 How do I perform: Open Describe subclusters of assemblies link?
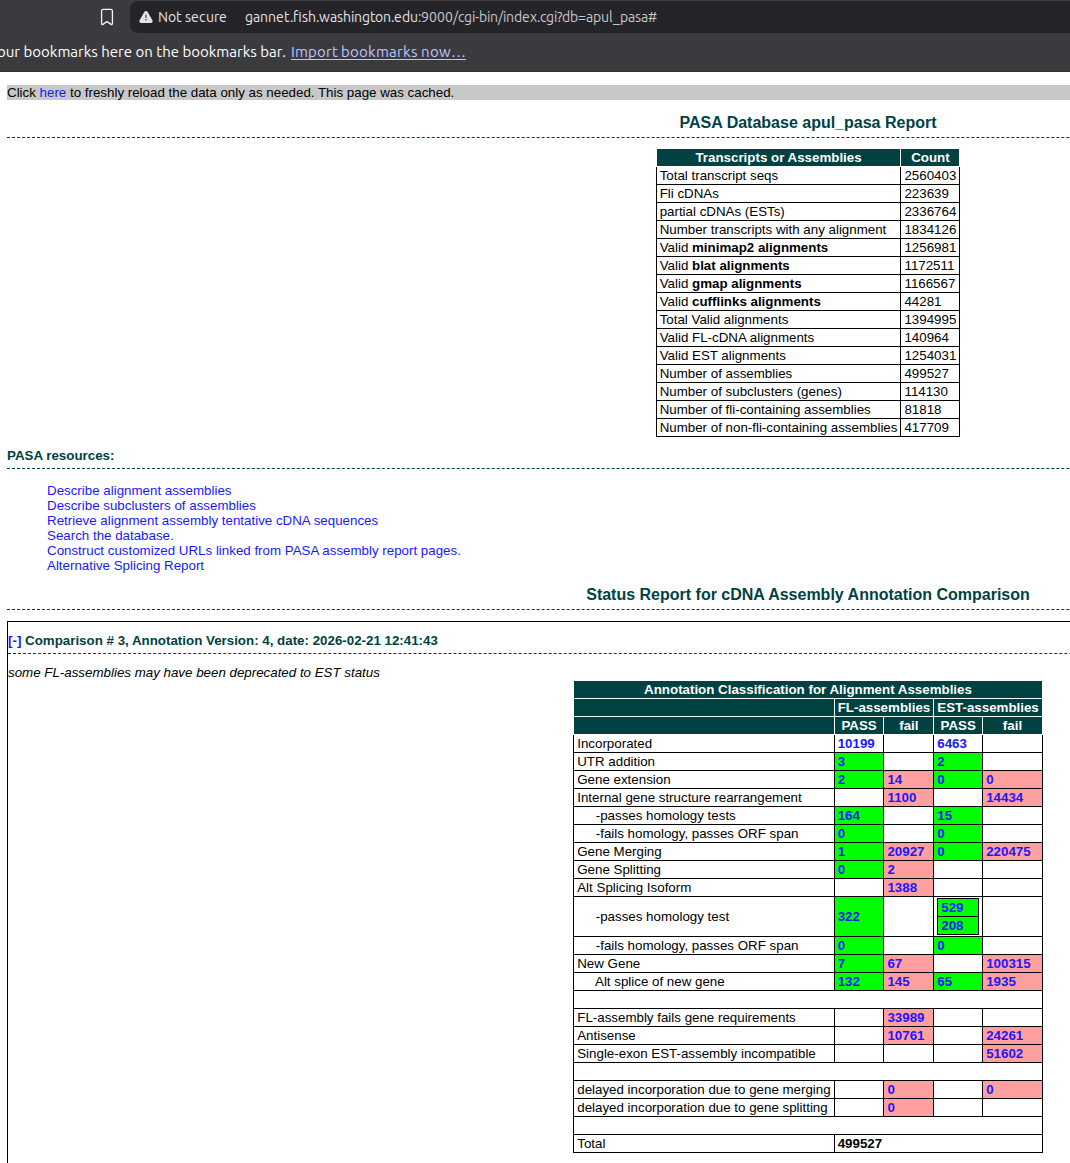point(151,506)
